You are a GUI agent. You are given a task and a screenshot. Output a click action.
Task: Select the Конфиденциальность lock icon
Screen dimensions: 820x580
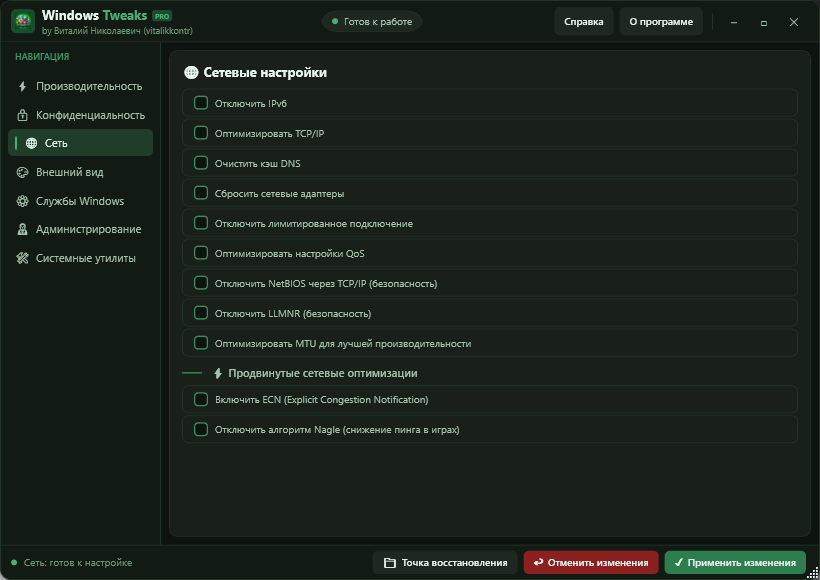22,115
